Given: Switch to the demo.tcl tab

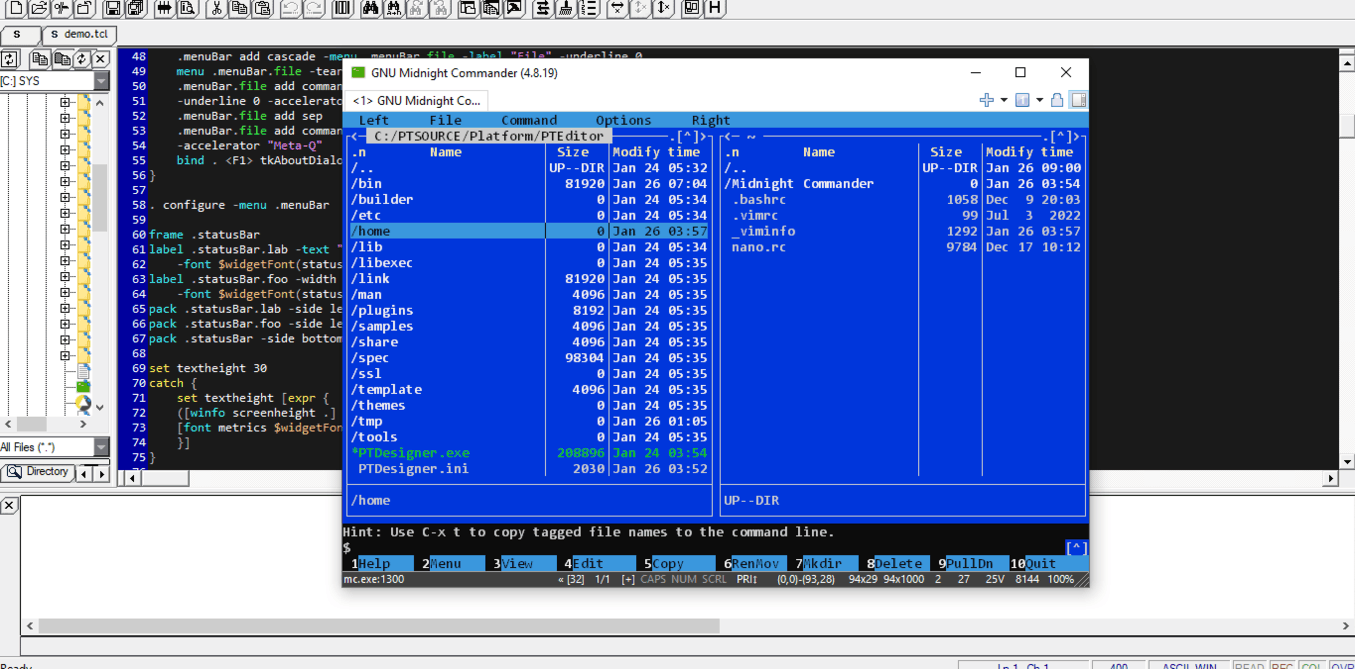Looking at the screenshot, I should tap(79, 34).
